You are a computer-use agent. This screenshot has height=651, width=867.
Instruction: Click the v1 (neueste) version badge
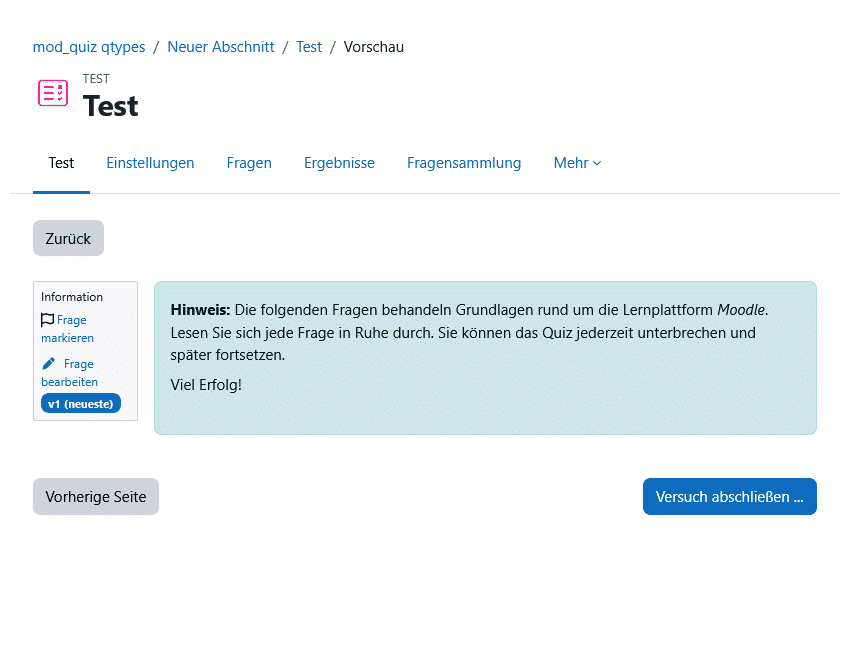81,404
